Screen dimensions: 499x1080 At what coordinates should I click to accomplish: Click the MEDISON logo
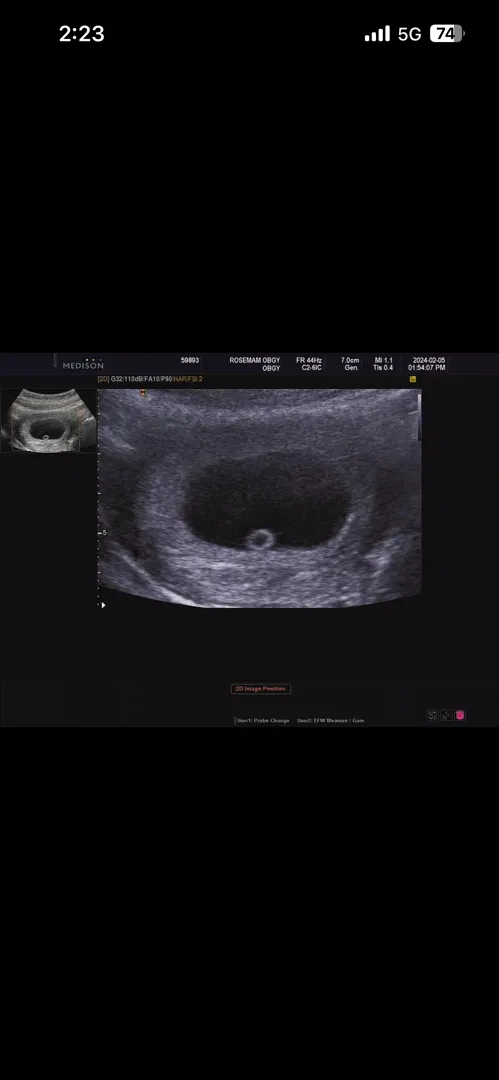(x=83, y=364)
